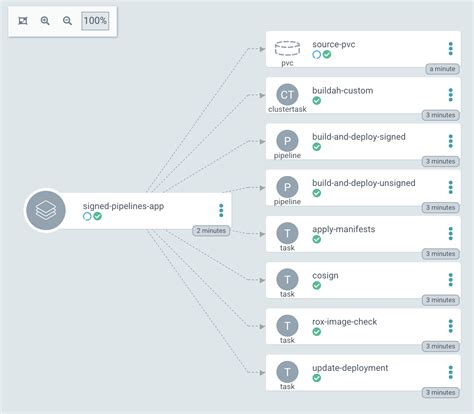Click the P pipeline icon for build-and-deploy-unsigned
The image size is (474, 414).
[287, 187]
